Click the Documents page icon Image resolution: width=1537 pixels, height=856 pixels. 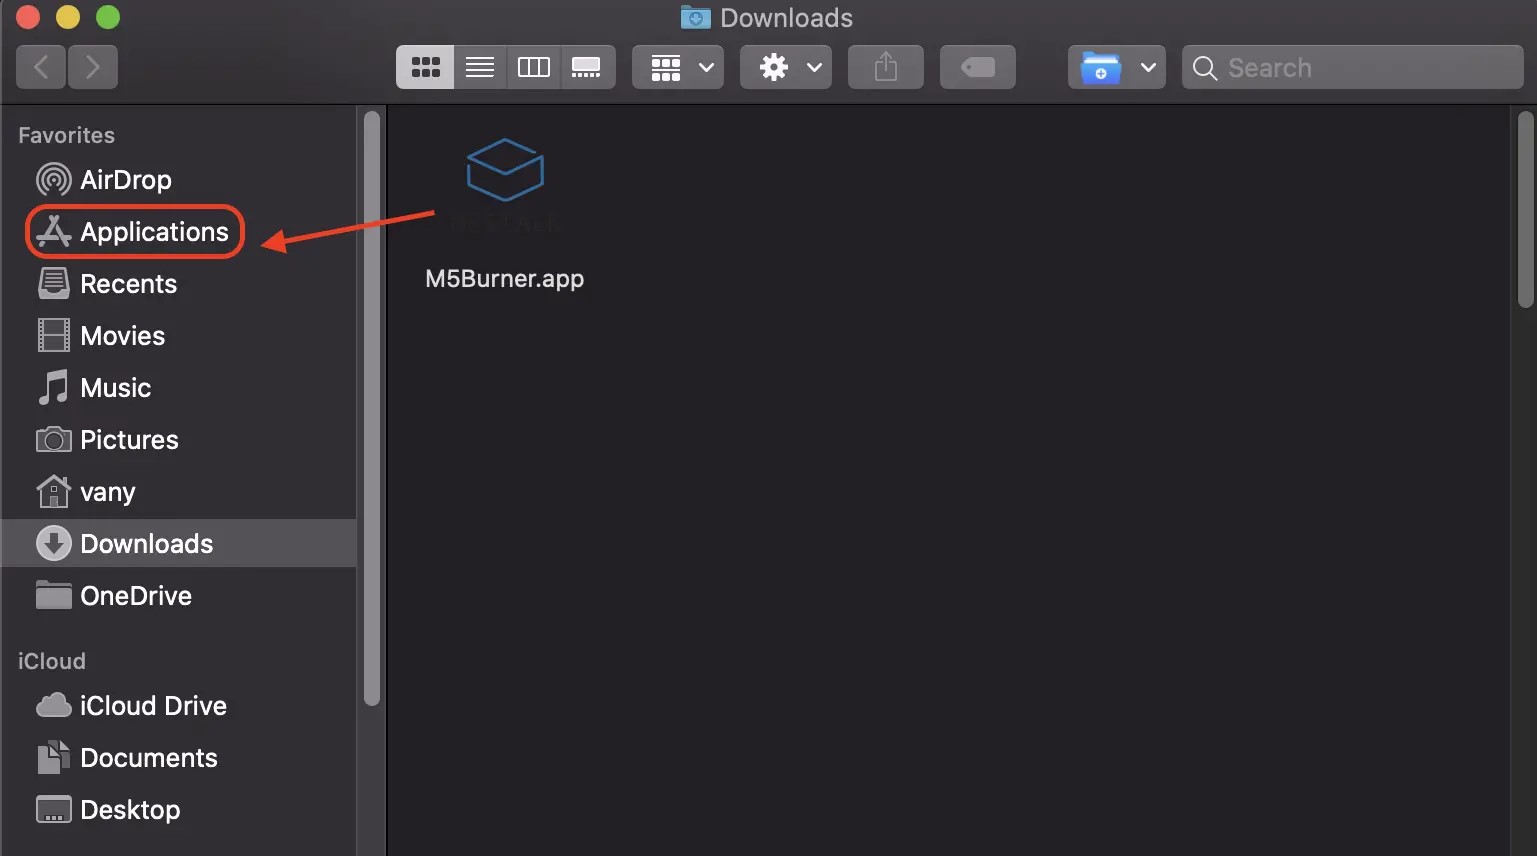[53, 757]
